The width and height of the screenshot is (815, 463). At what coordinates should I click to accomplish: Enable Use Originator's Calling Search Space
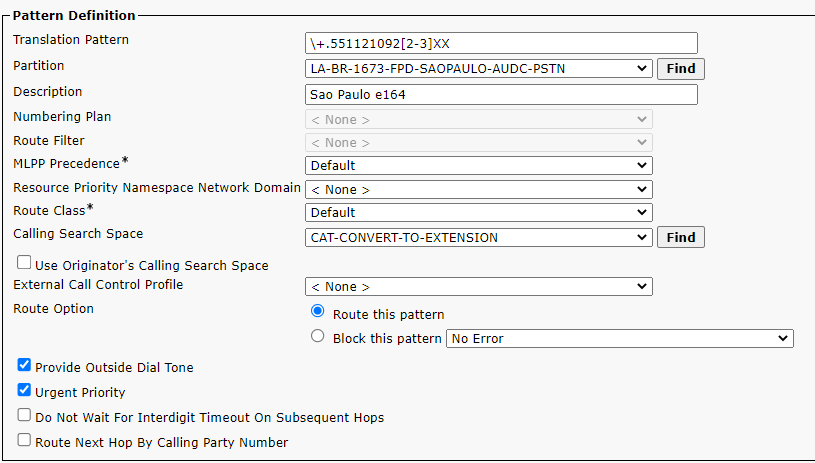coord(24,264)
